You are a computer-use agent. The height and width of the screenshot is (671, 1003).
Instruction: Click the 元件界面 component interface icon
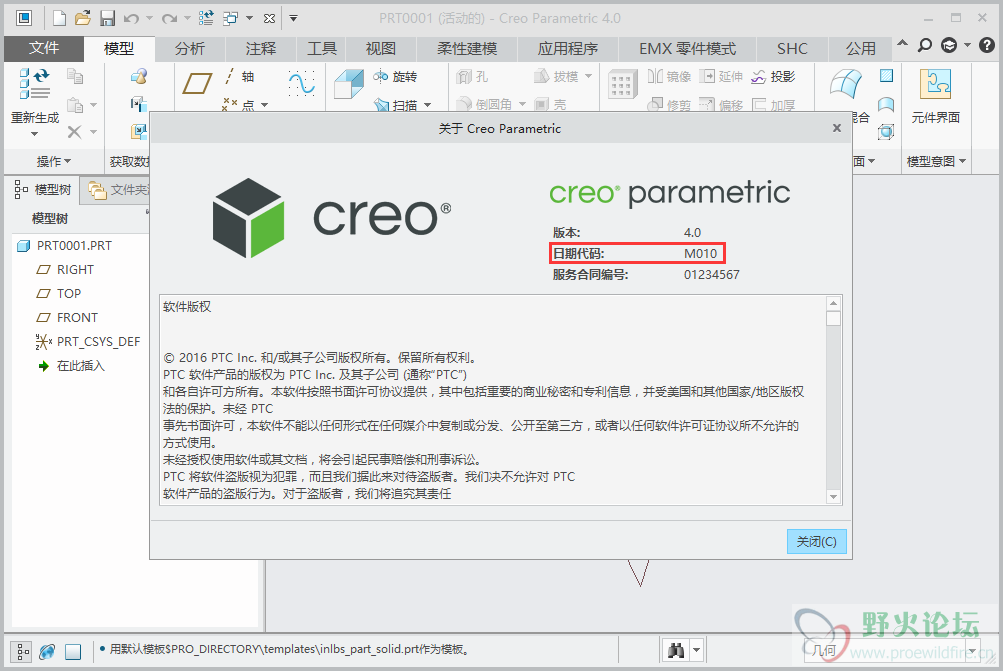935,84
